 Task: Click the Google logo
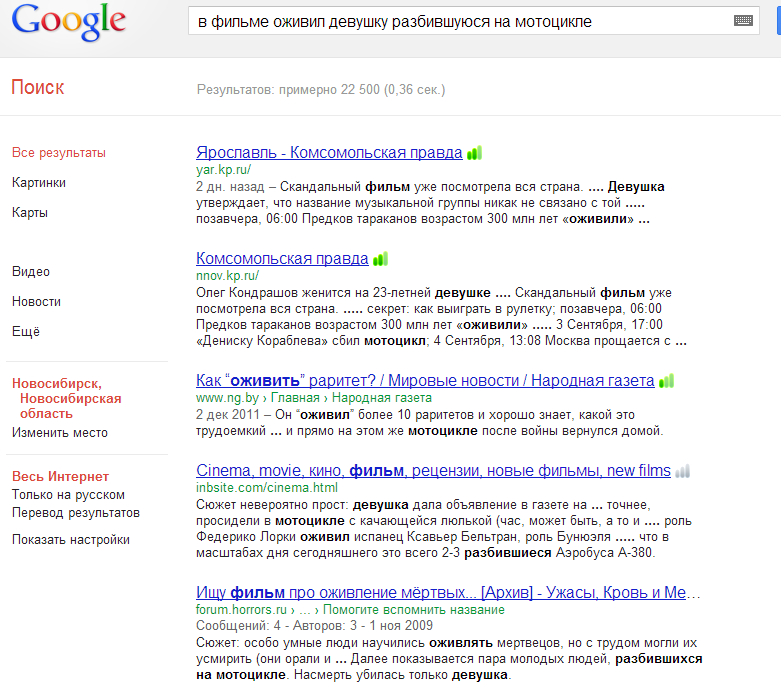(69, 22)
